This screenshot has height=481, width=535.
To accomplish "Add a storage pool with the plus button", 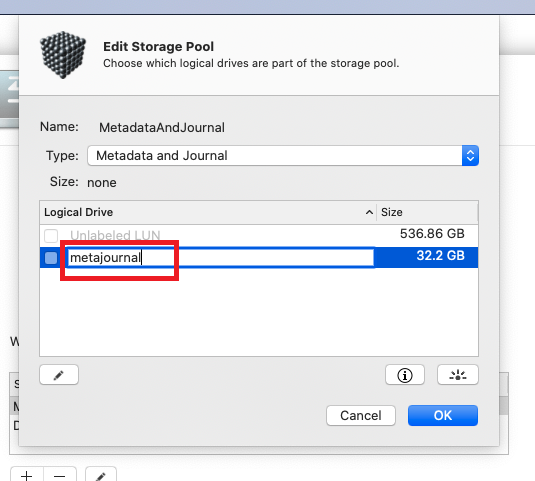I will [27, 475].
